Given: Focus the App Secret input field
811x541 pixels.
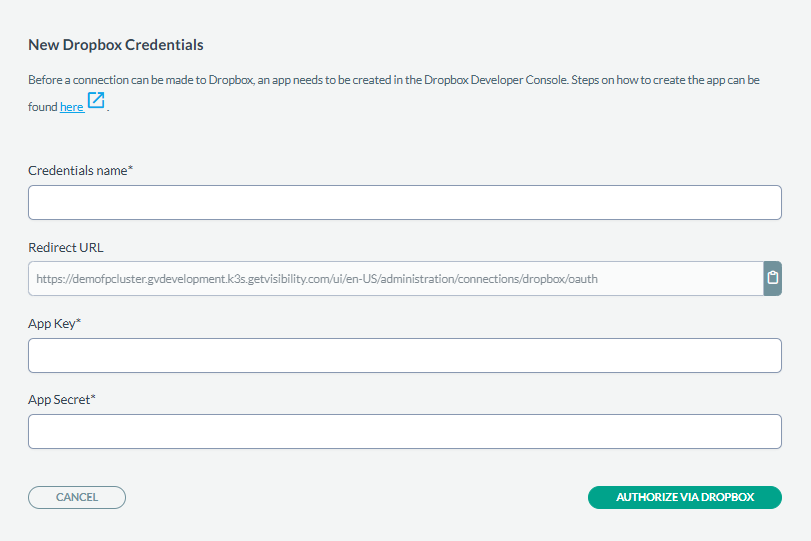Looking at the screenshot, I should (404, 431).
